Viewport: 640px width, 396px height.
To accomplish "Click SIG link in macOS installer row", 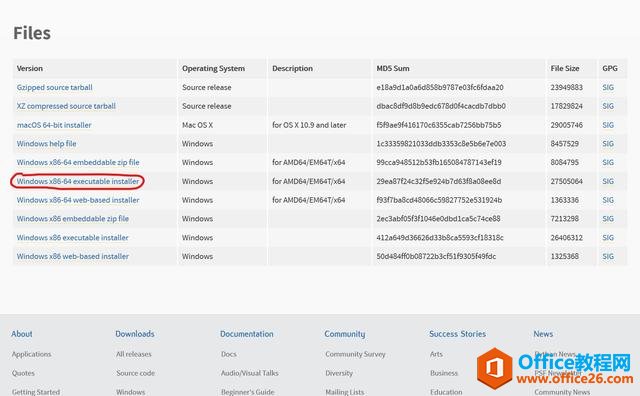I will pyautogui.click(x=608, y=125).
